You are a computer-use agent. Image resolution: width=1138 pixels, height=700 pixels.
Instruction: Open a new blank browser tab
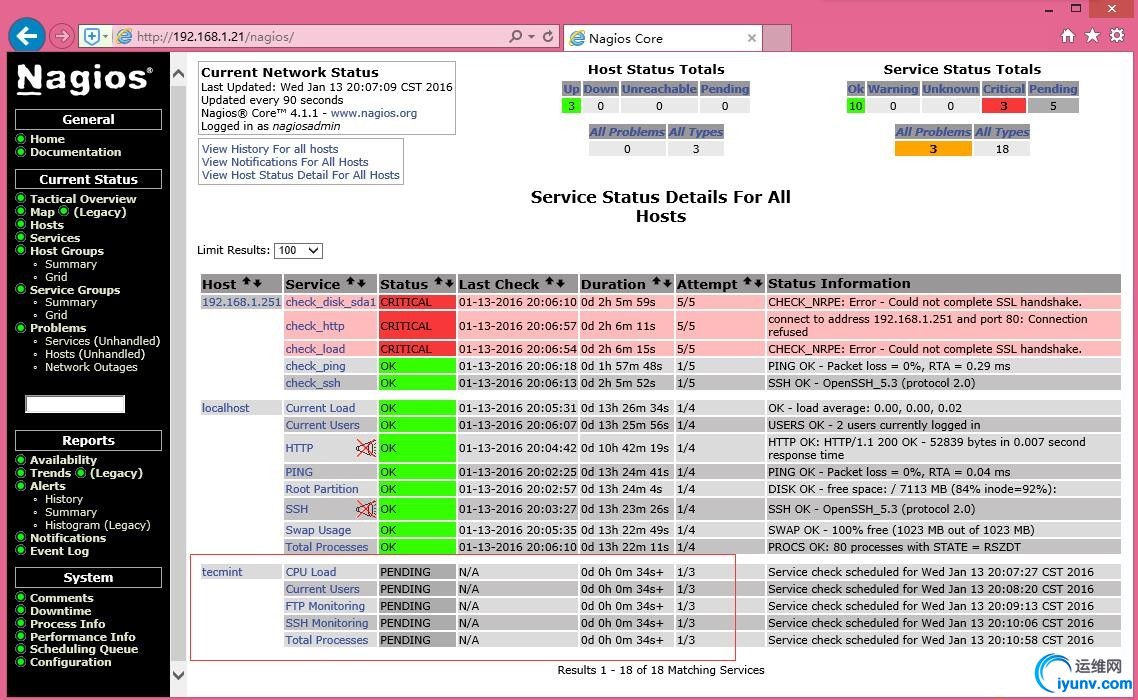pos(777,38)
